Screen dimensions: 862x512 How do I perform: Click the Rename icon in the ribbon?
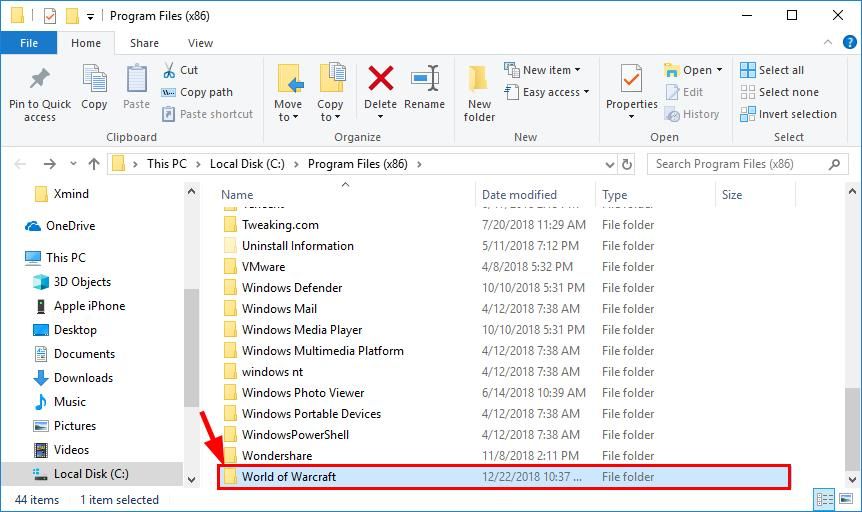click(425, 80)
